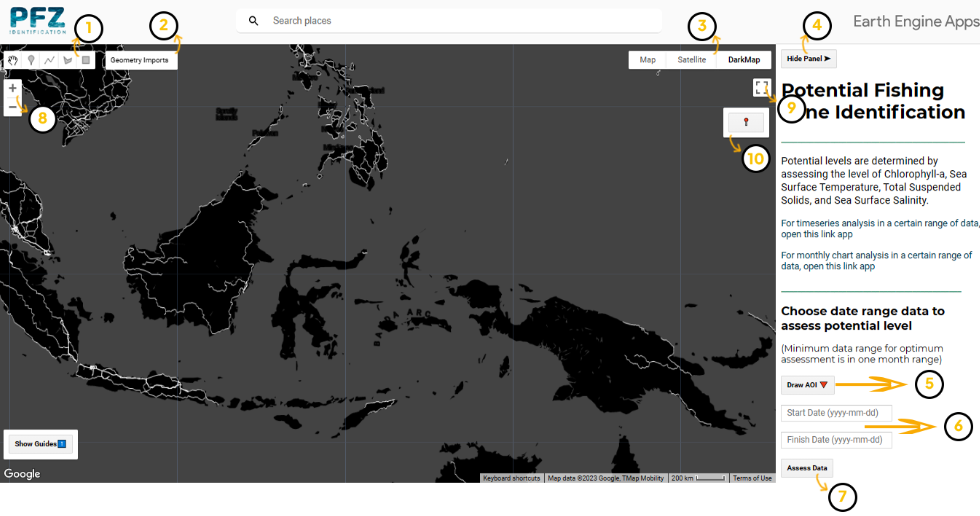Expand the Draw AOI dropdown

[x=808, y=385]
